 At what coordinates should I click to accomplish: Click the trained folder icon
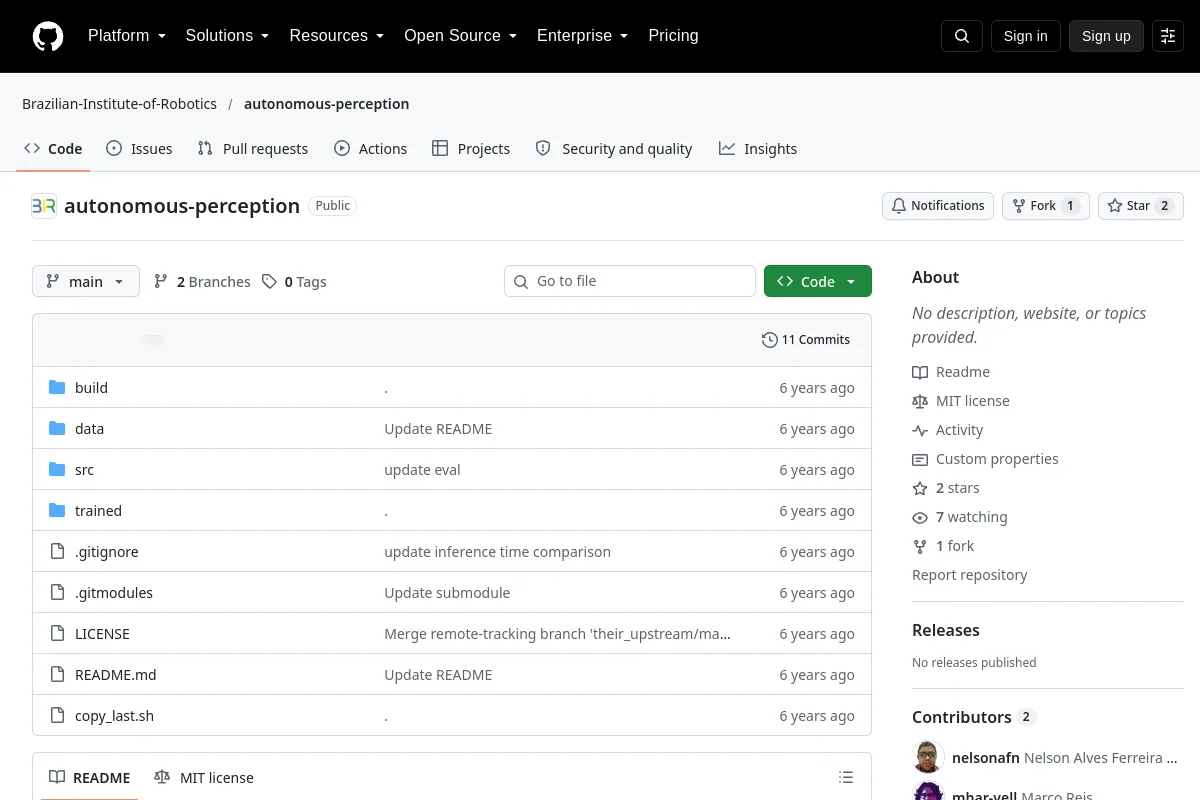57,511
